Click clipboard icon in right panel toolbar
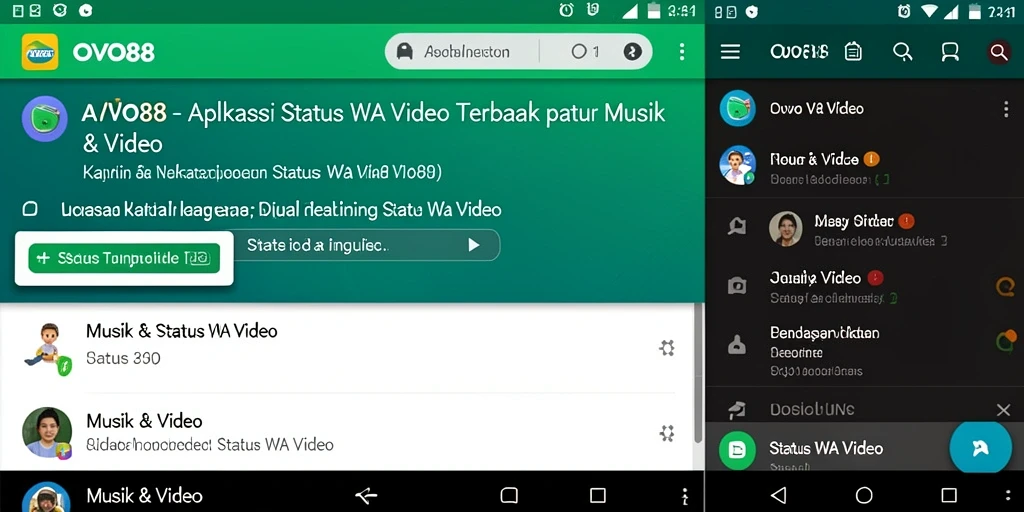 pyautogui.click(x=853, y=52)
